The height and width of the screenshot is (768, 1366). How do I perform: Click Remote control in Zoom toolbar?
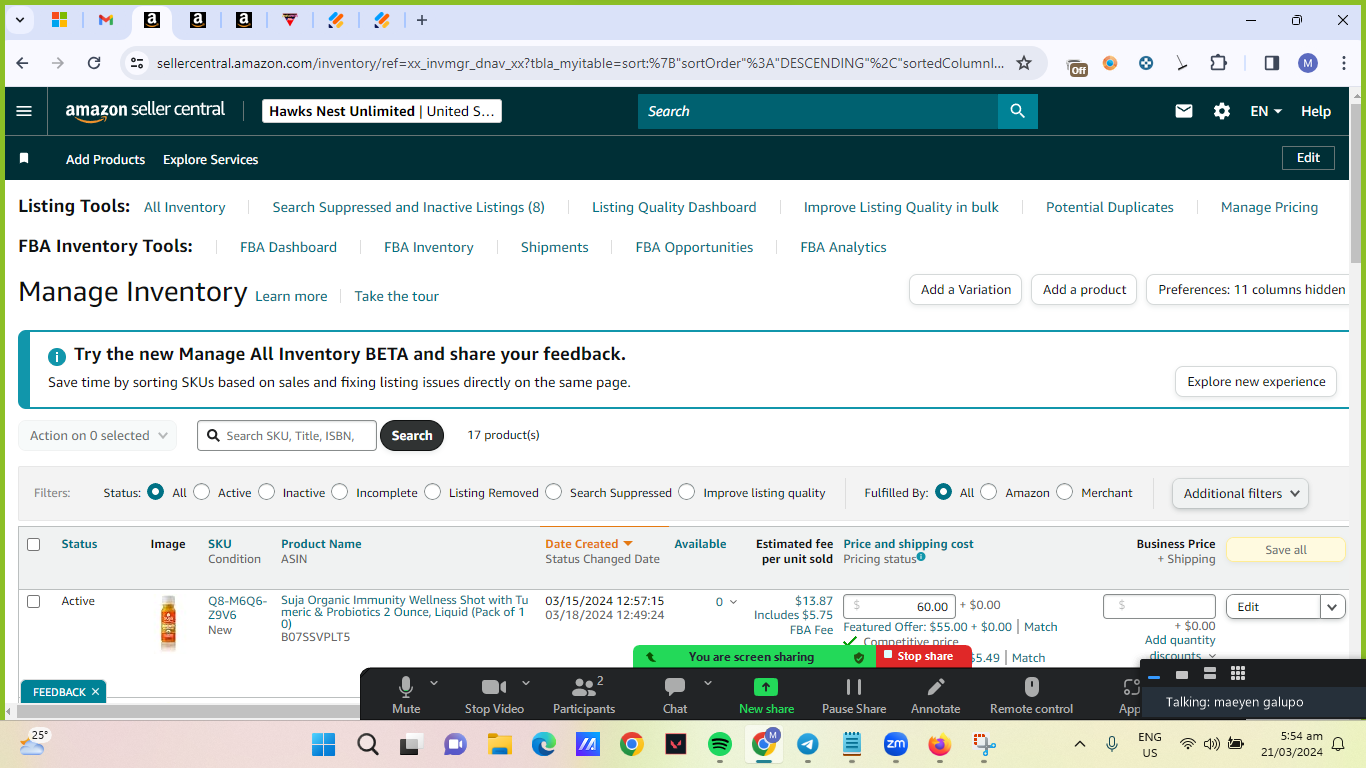(1031, 695)
